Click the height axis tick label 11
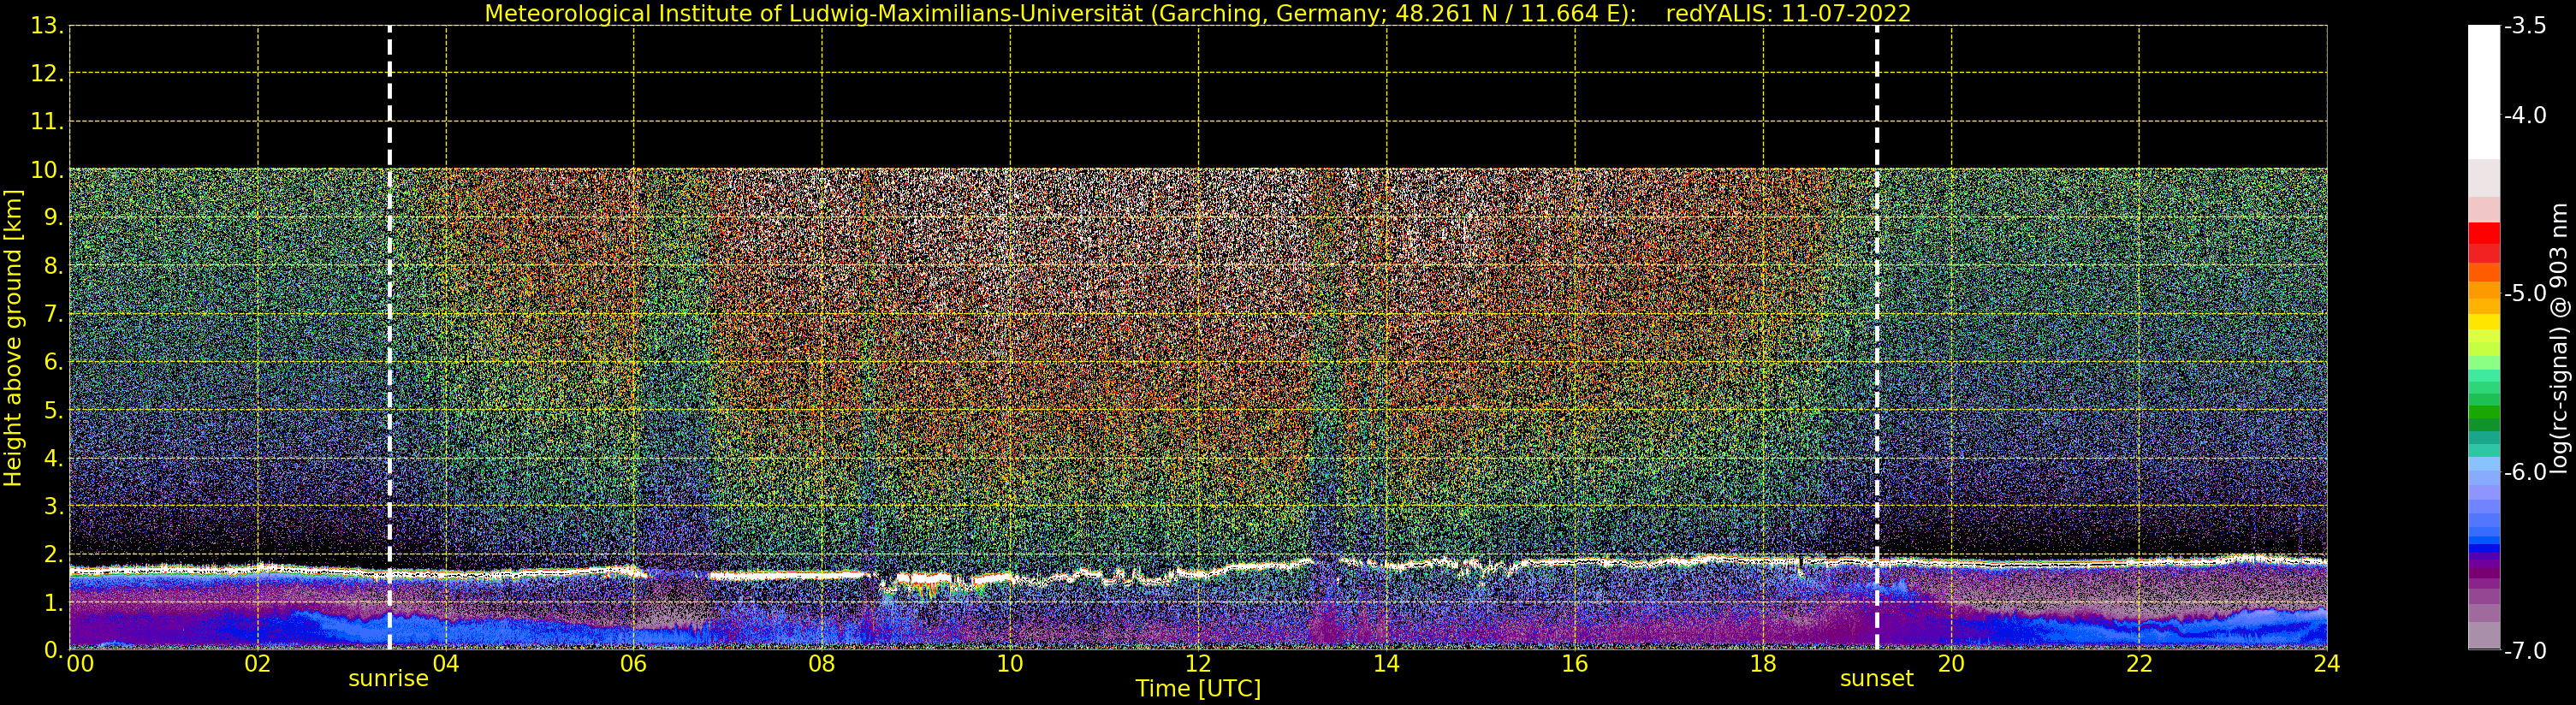 [x=47, y=122]
